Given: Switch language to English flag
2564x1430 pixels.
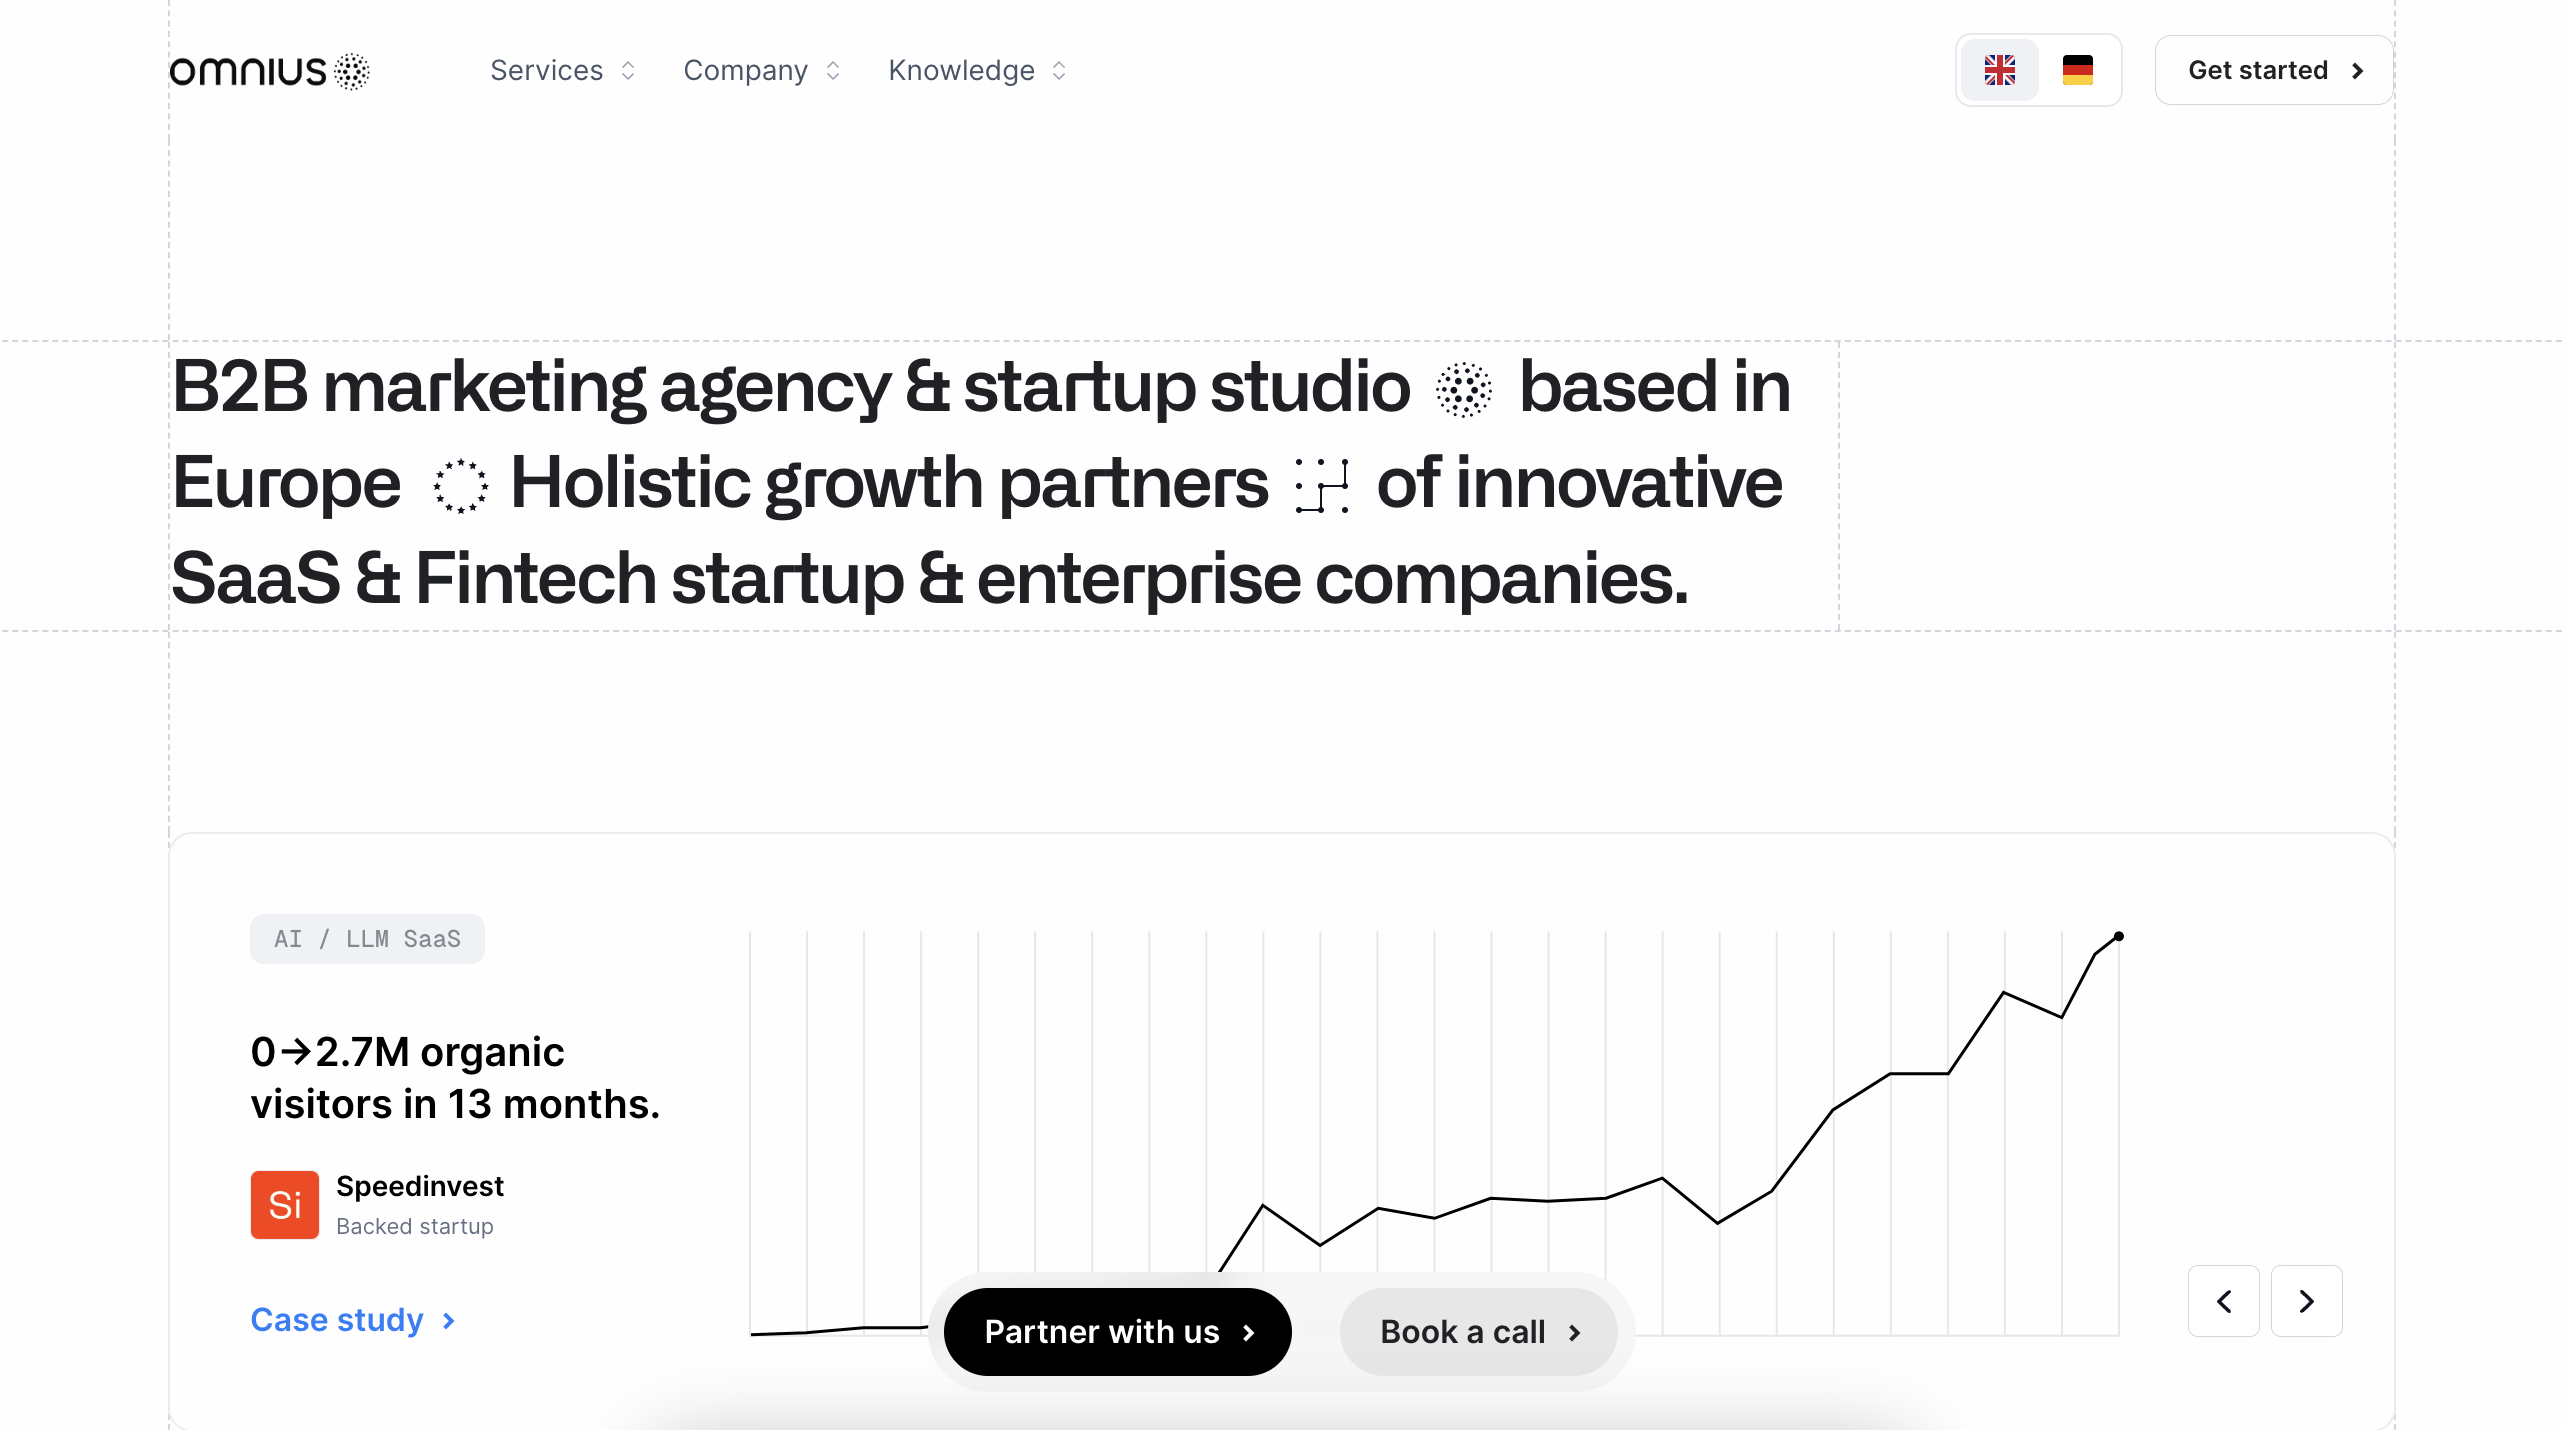Looking at the screenshot, I should coord(1999,70).
